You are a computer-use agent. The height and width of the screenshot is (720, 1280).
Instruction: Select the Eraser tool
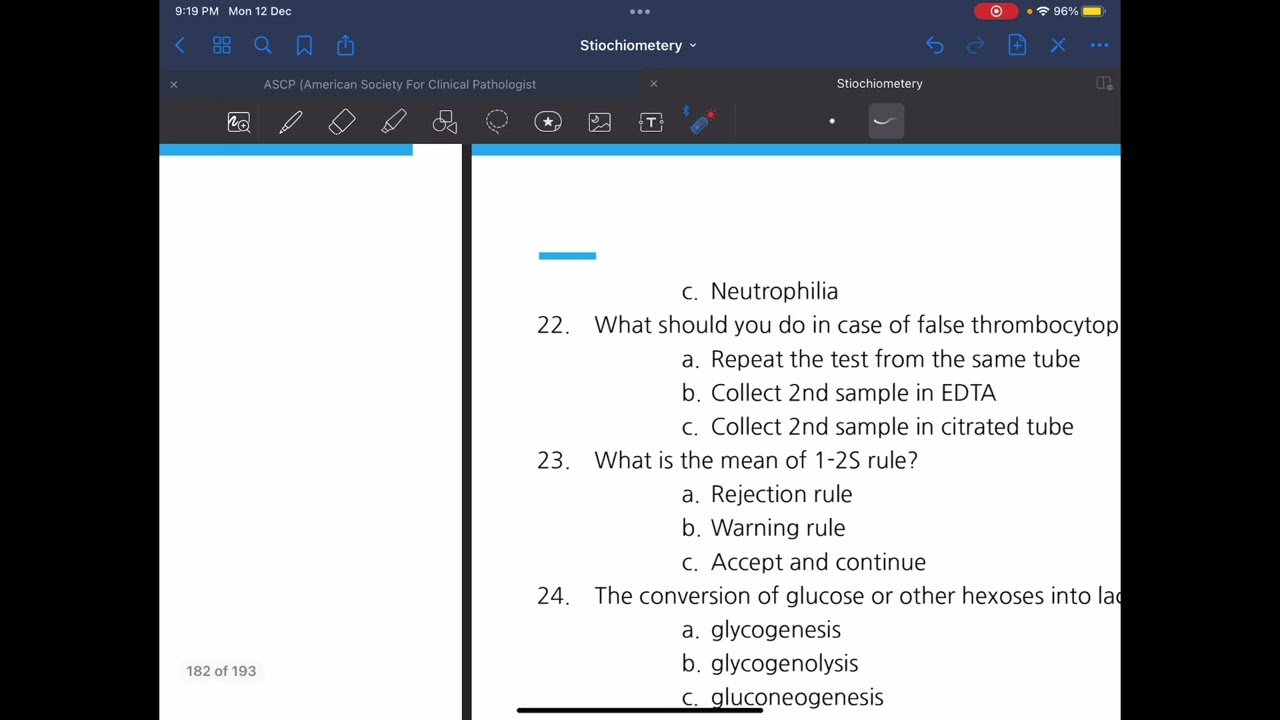(x=342, y=122)
